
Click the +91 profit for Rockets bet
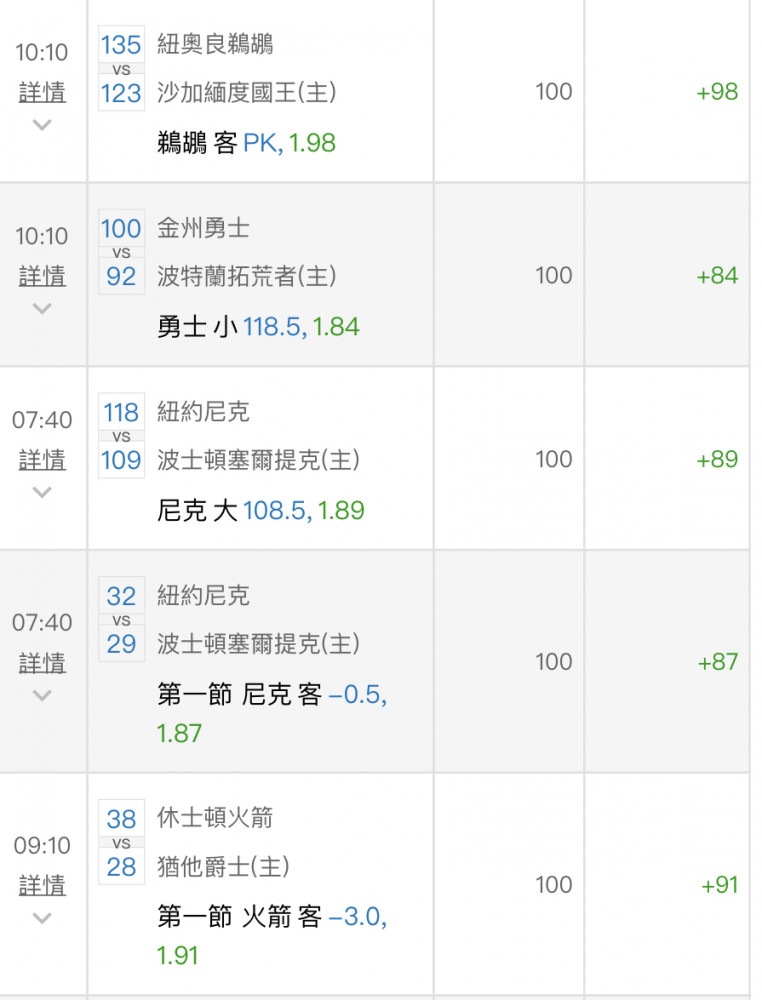coord(719,885)
